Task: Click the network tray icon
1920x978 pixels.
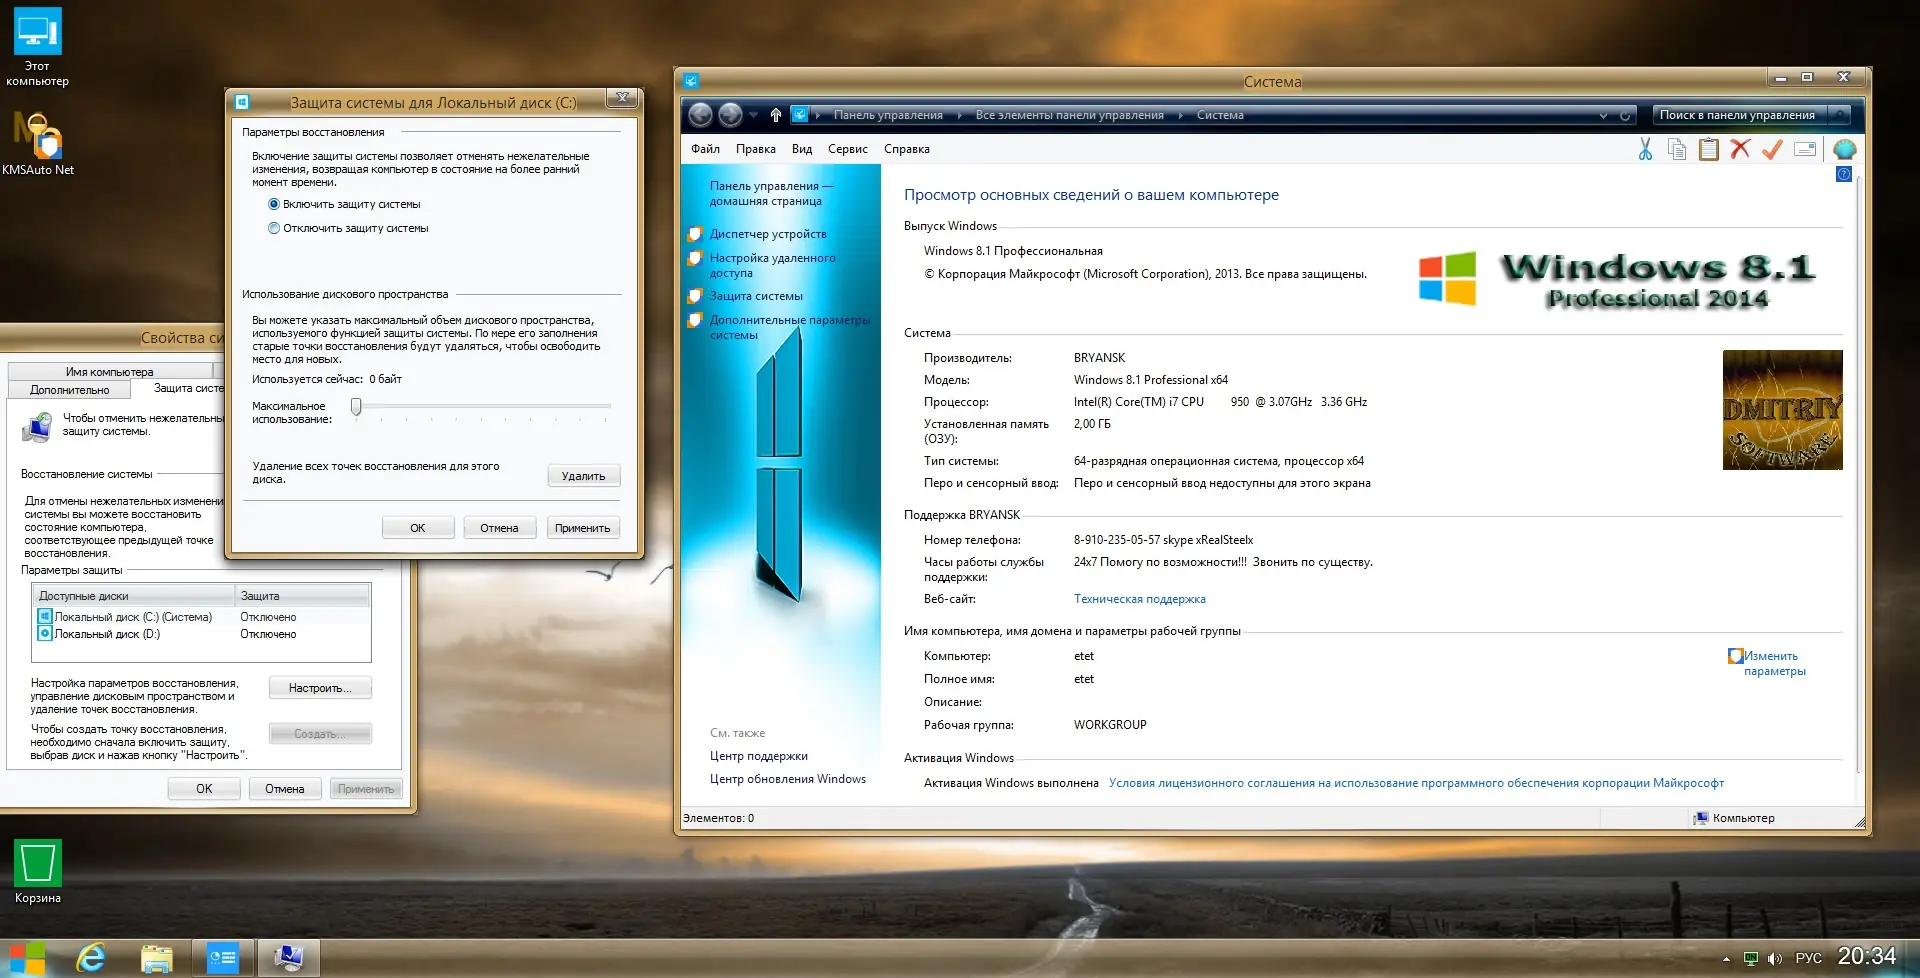Action: (x=1751, y=959)
